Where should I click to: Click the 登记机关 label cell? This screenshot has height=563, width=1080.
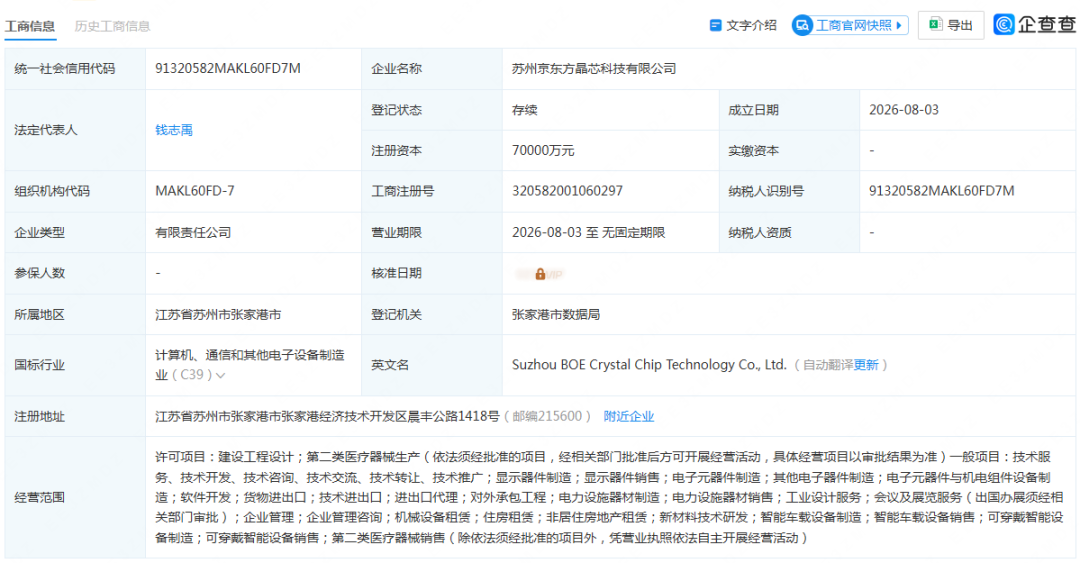point(432,315)
